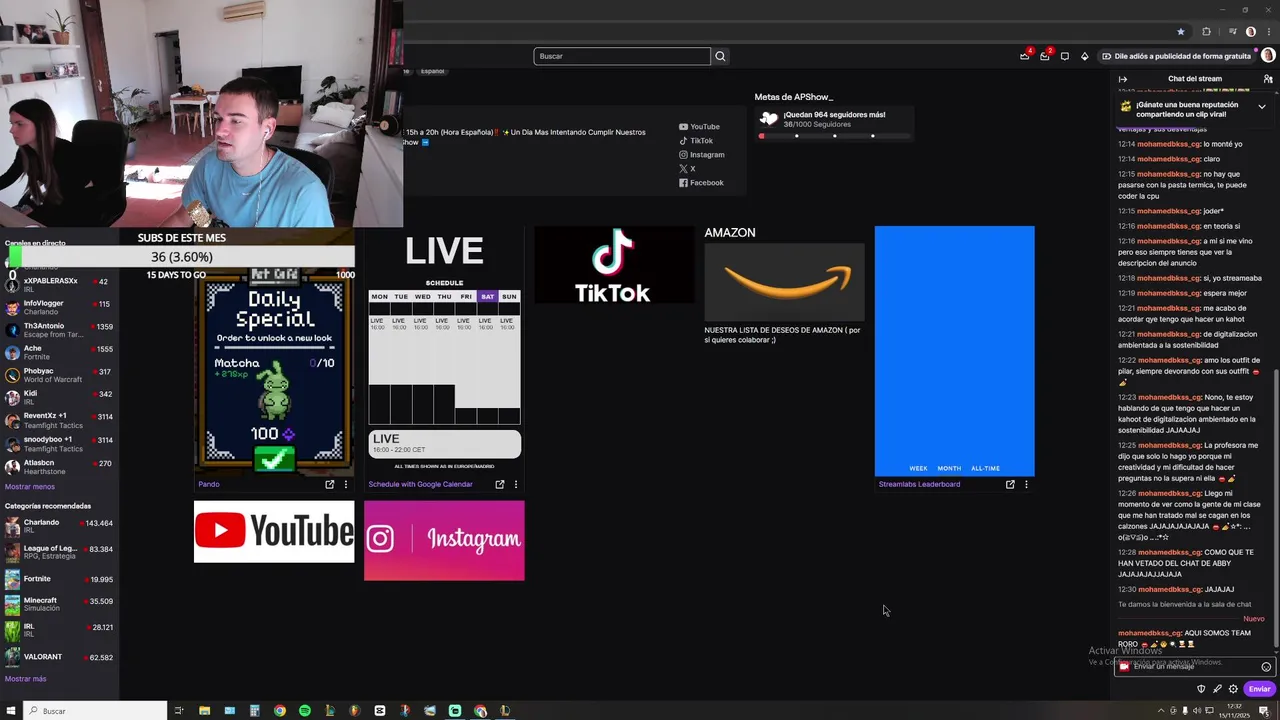Open the Instagram panel image
The image size is (1280, 720).
(444, 540)
